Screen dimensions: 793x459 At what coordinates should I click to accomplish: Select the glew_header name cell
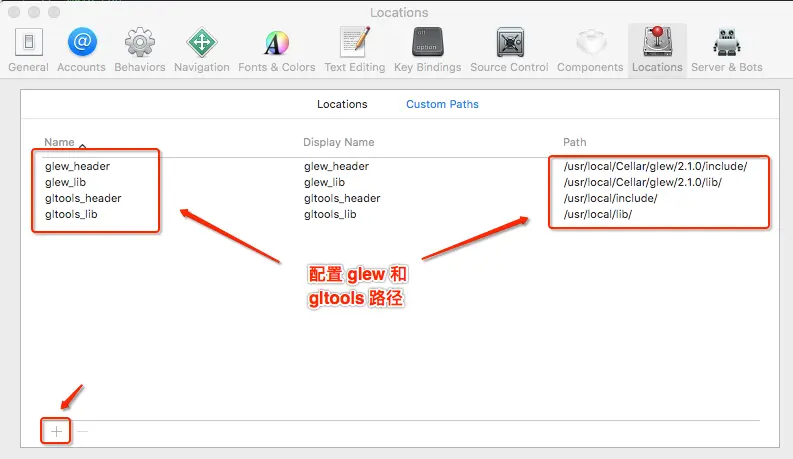coord(77,166)
